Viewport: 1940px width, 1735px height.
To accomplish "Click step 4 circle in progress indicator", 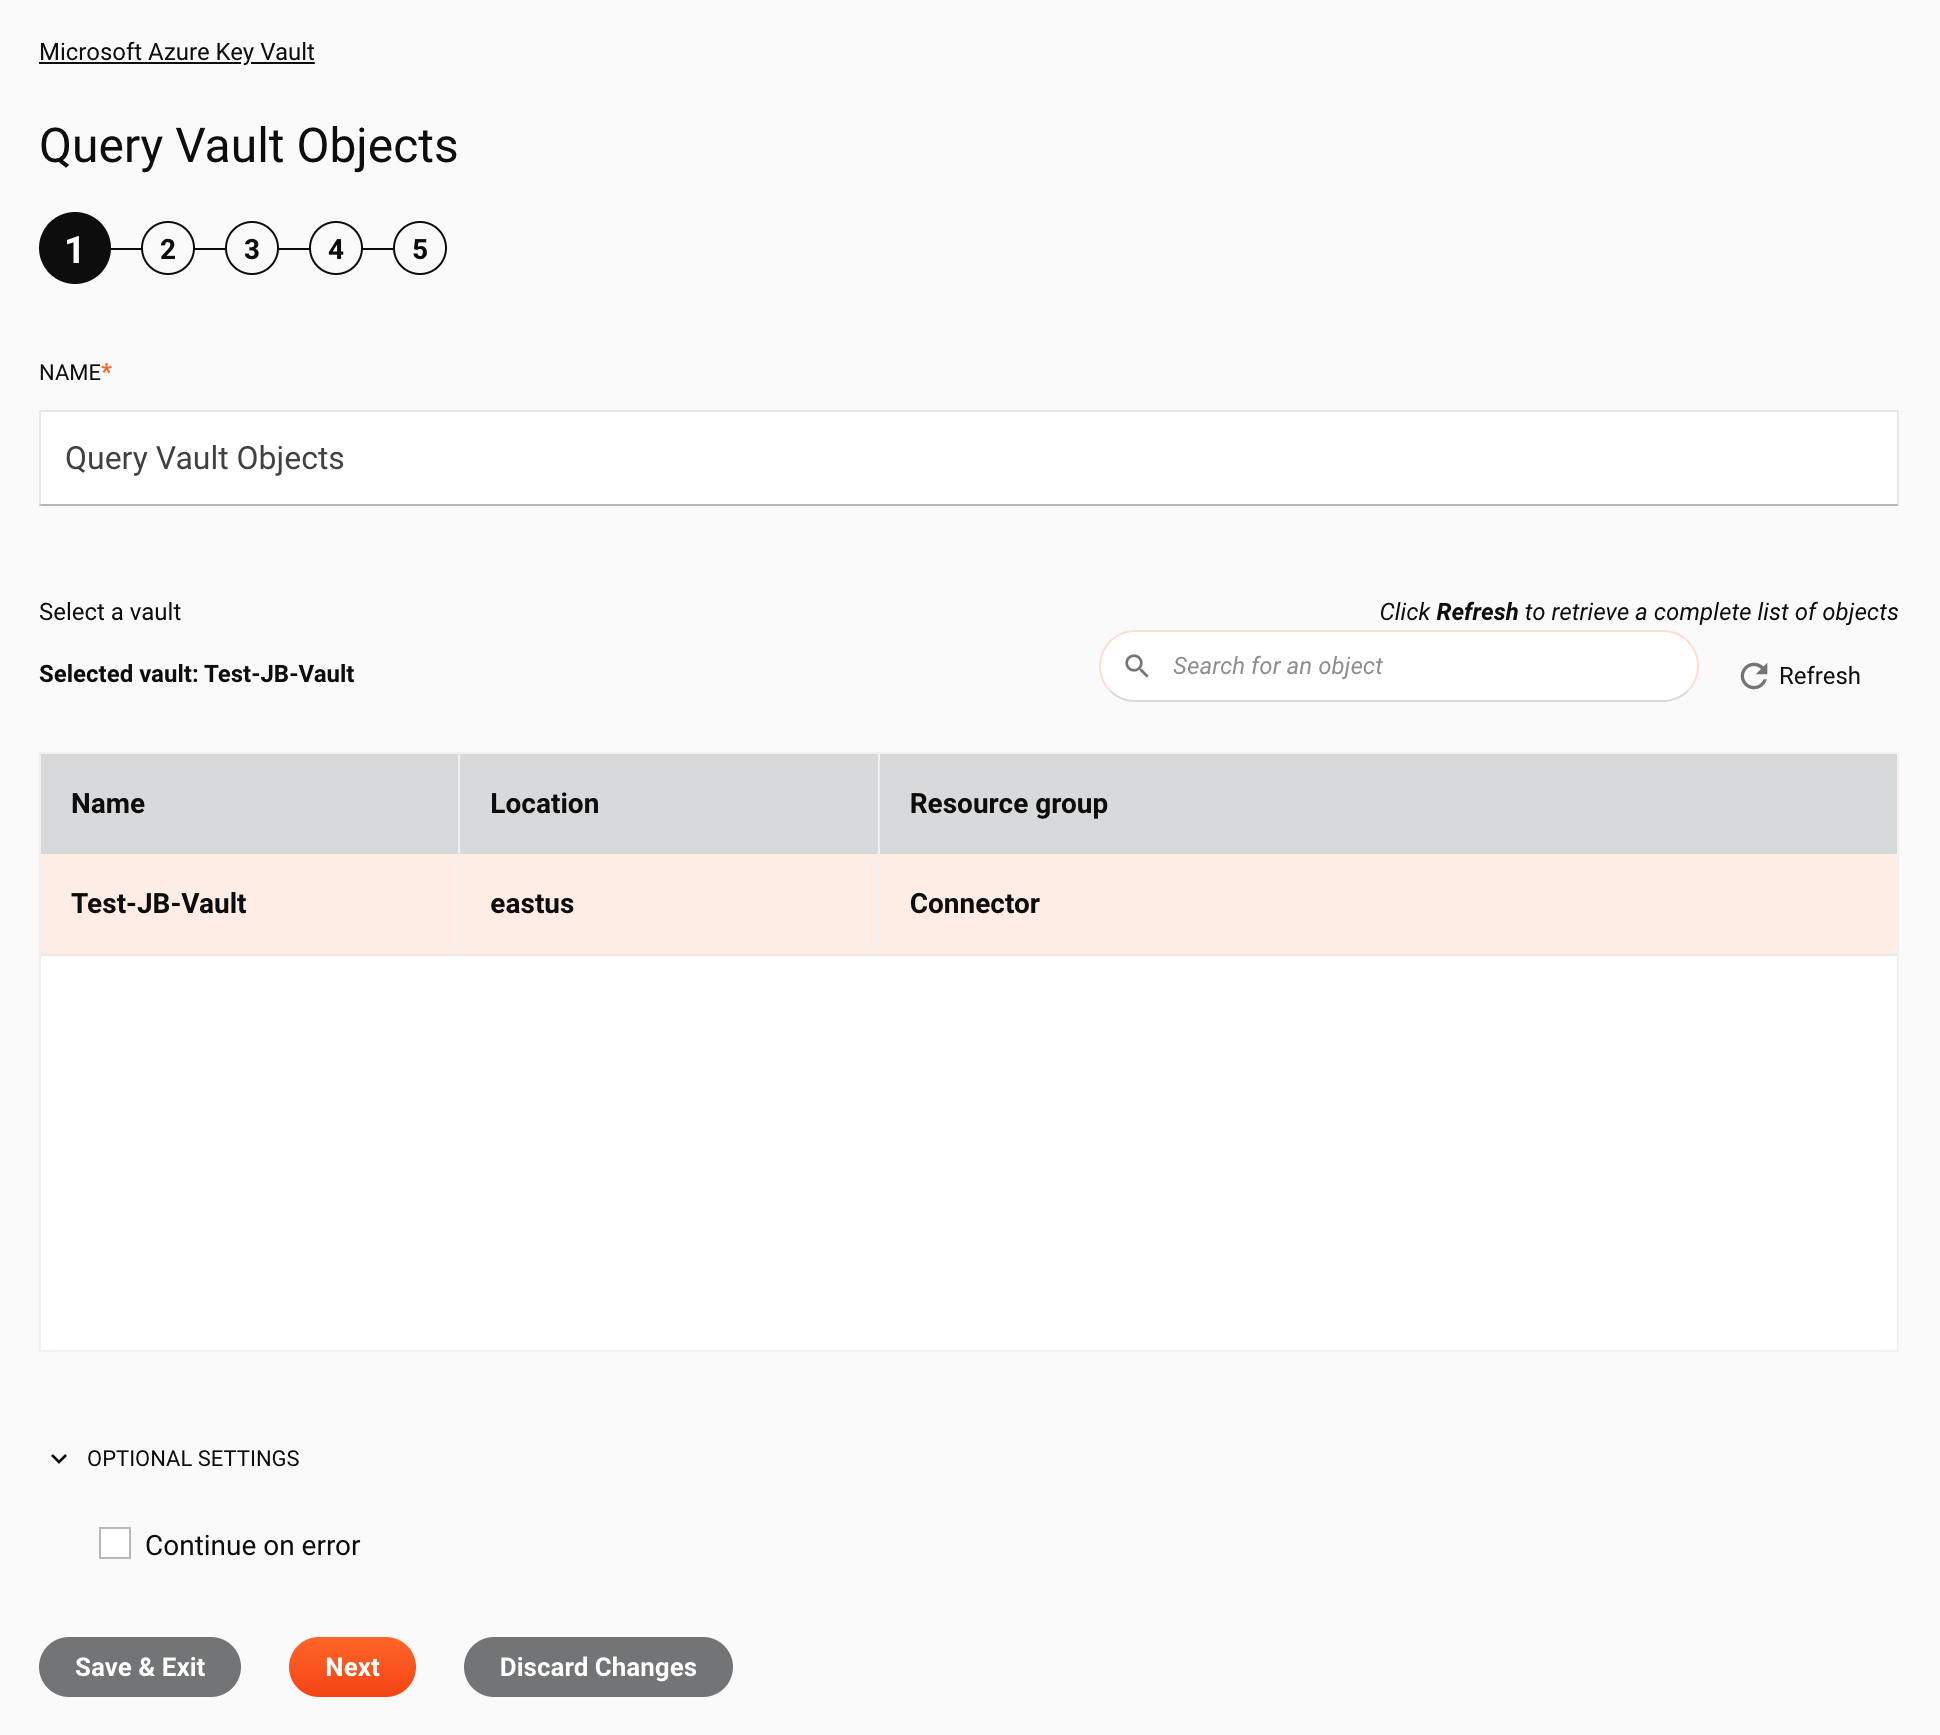I will click(335, 248).
